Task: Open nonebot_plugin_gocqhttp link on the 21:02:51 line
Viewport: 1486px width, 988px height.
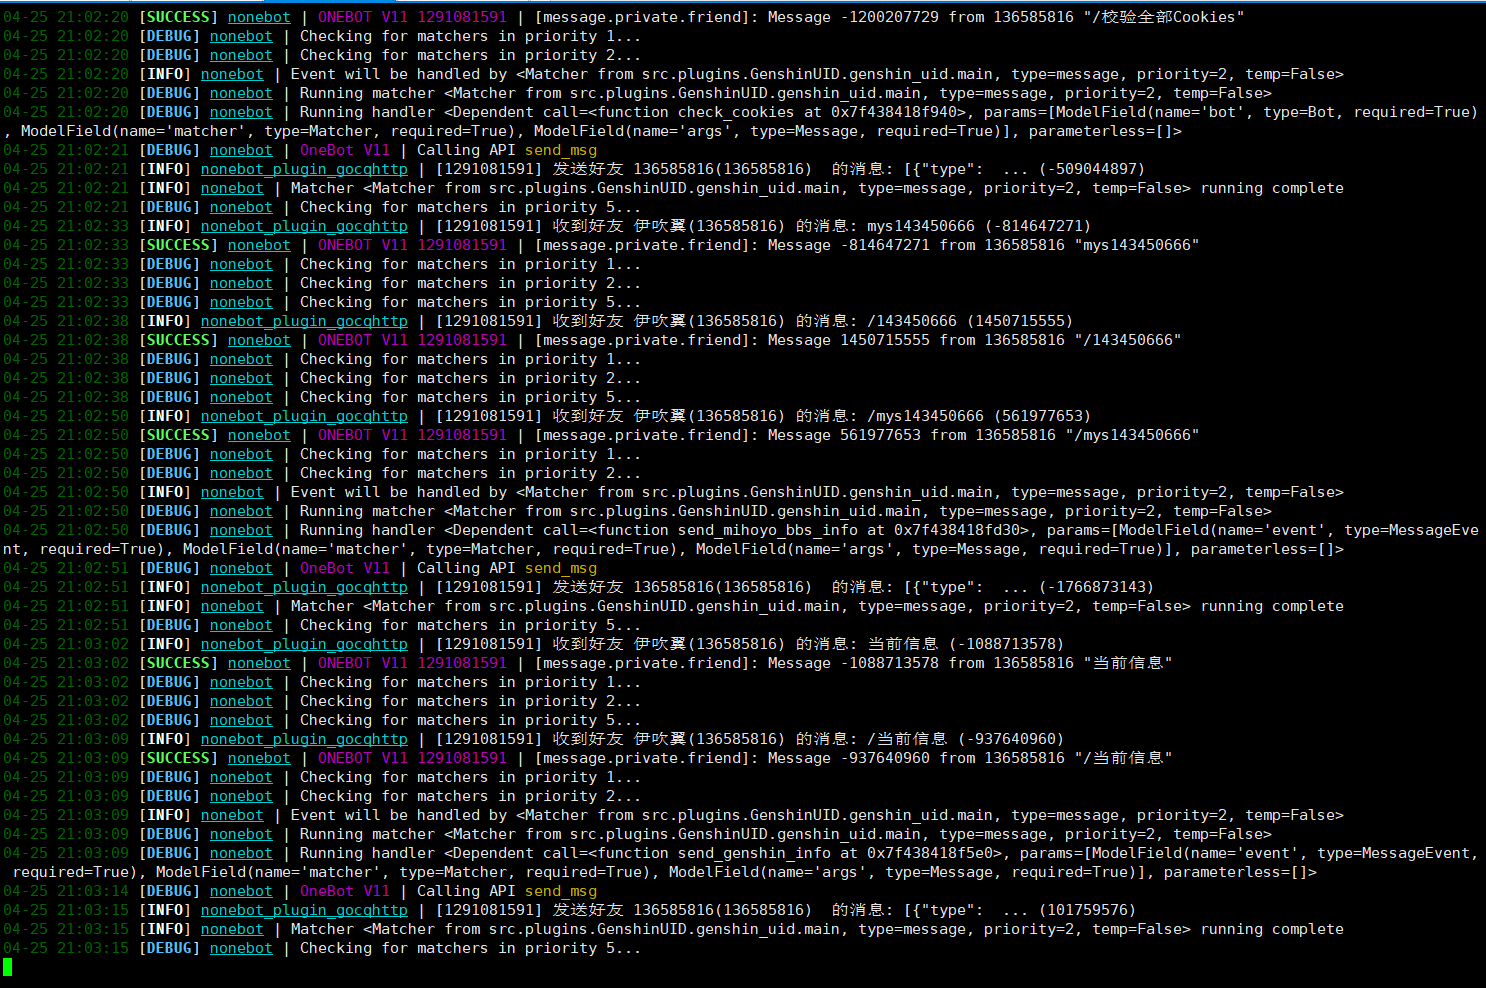Action: point(304,587)
